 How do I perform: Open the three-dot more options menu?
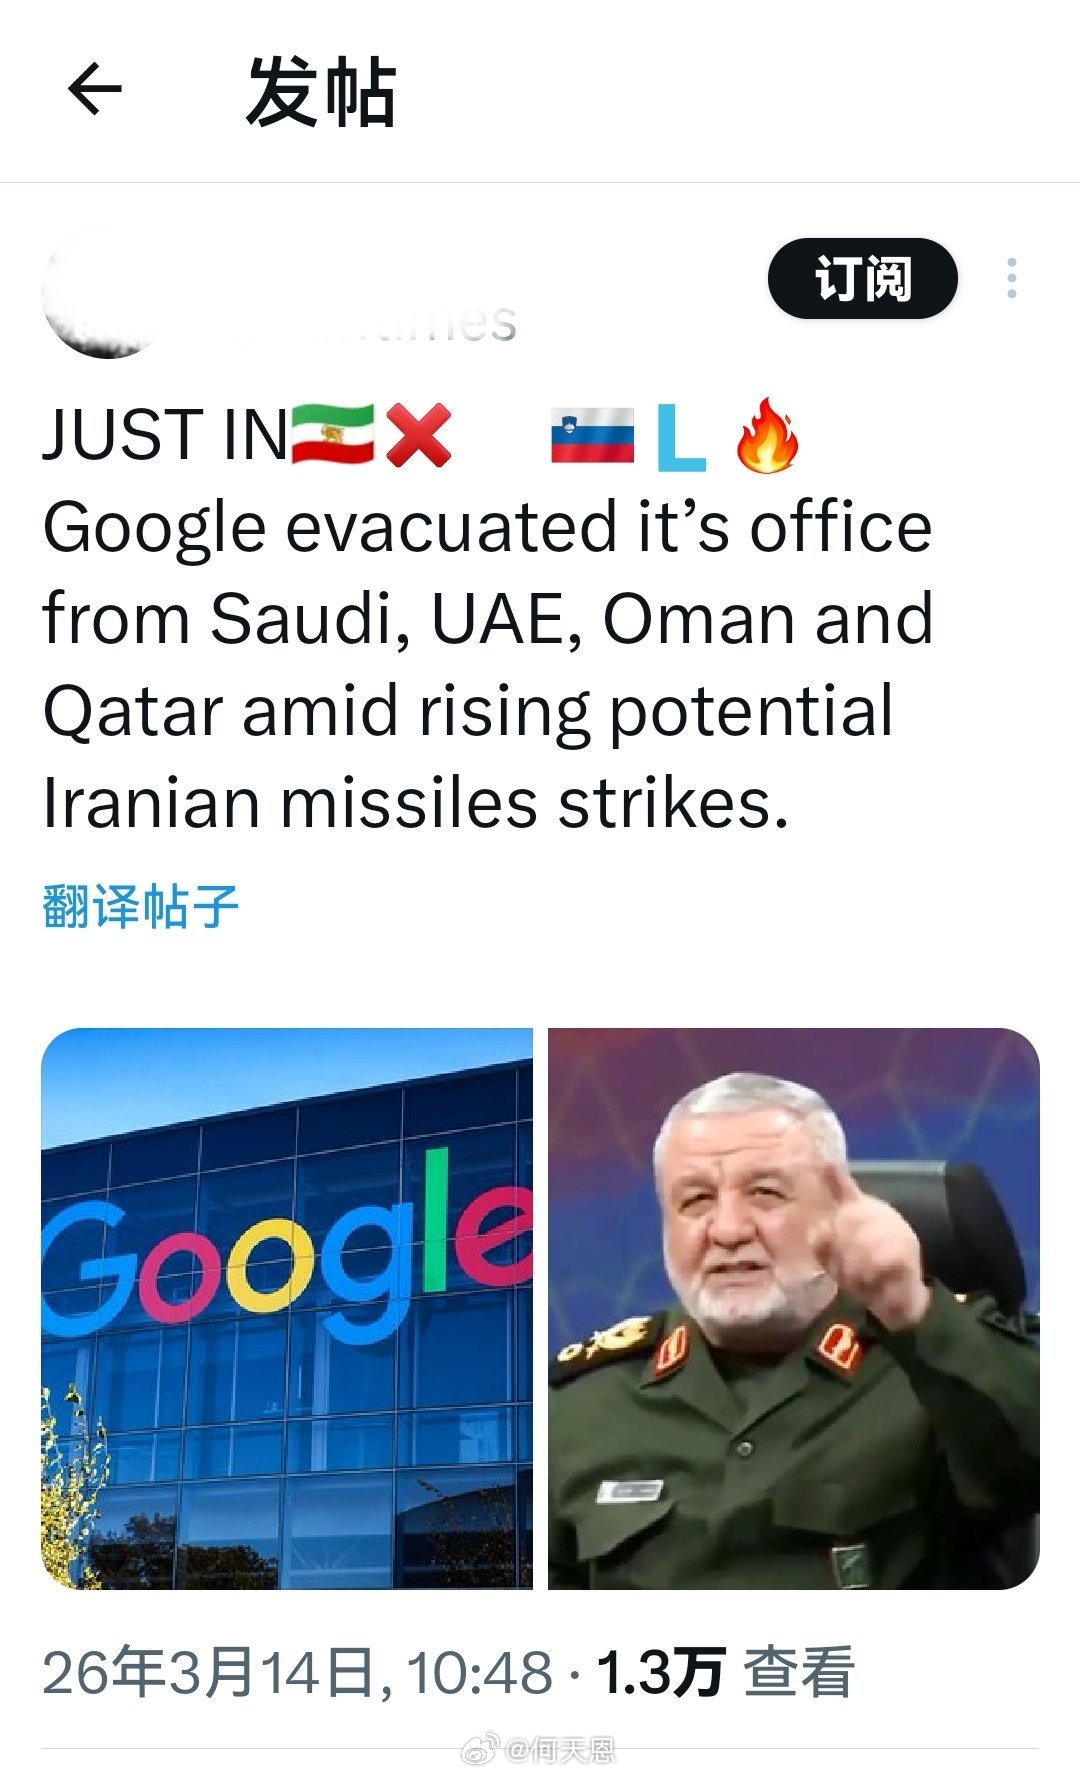coord(1012,278)
